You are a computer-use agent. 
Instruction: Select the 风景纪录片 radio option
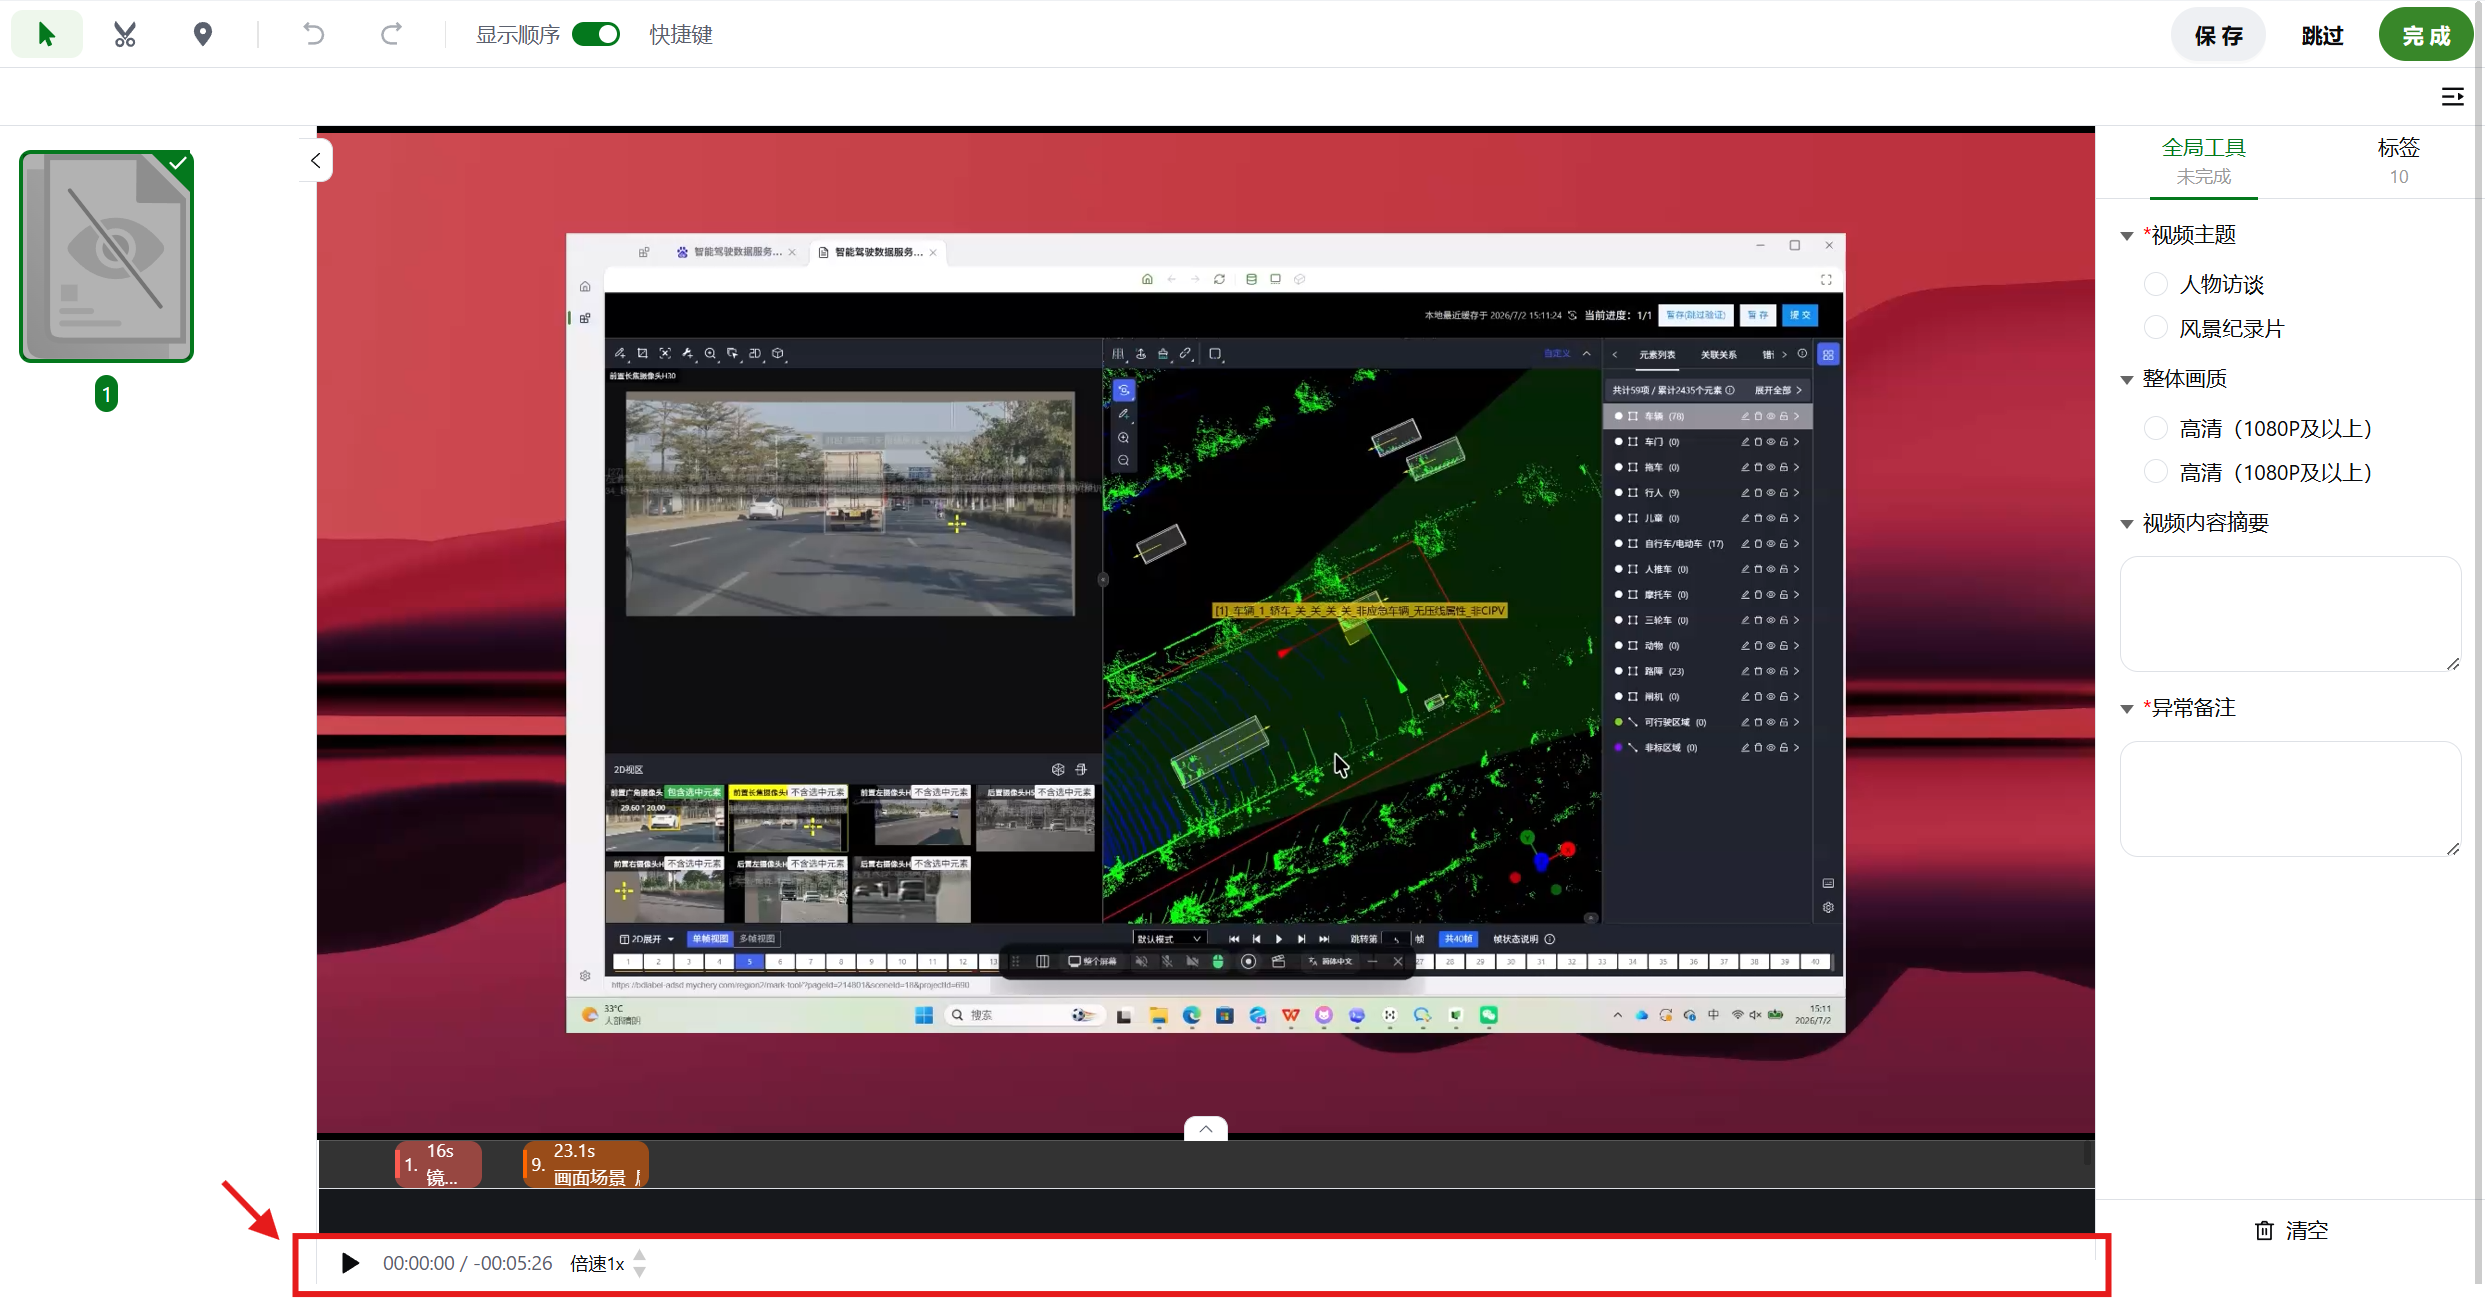click(2156, 328)
